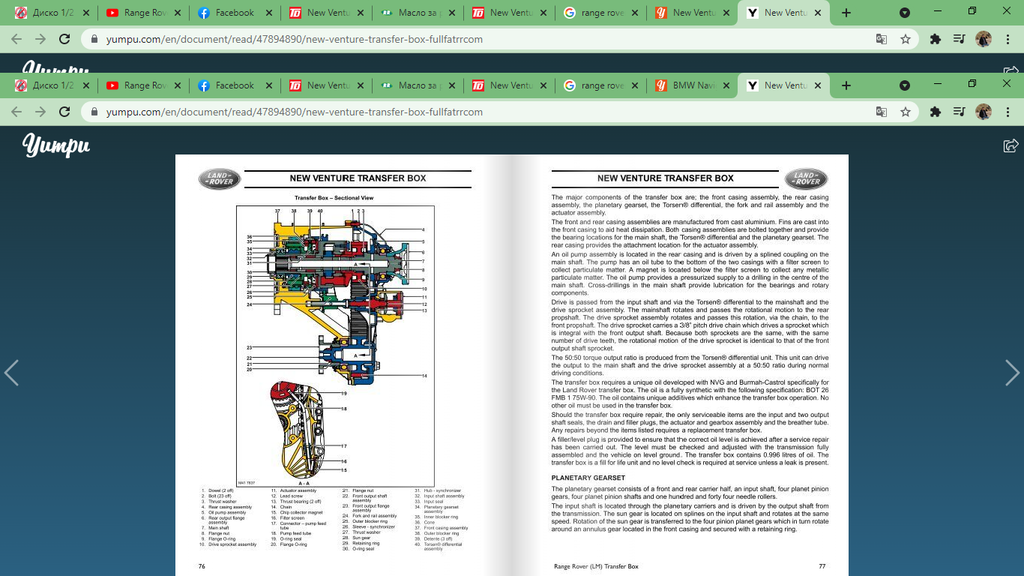Image resolution: width=1024 pixels, height=576 pixels.
Task: Click profile avatar in the lower toolbar
Action: [x=984, y=112]
